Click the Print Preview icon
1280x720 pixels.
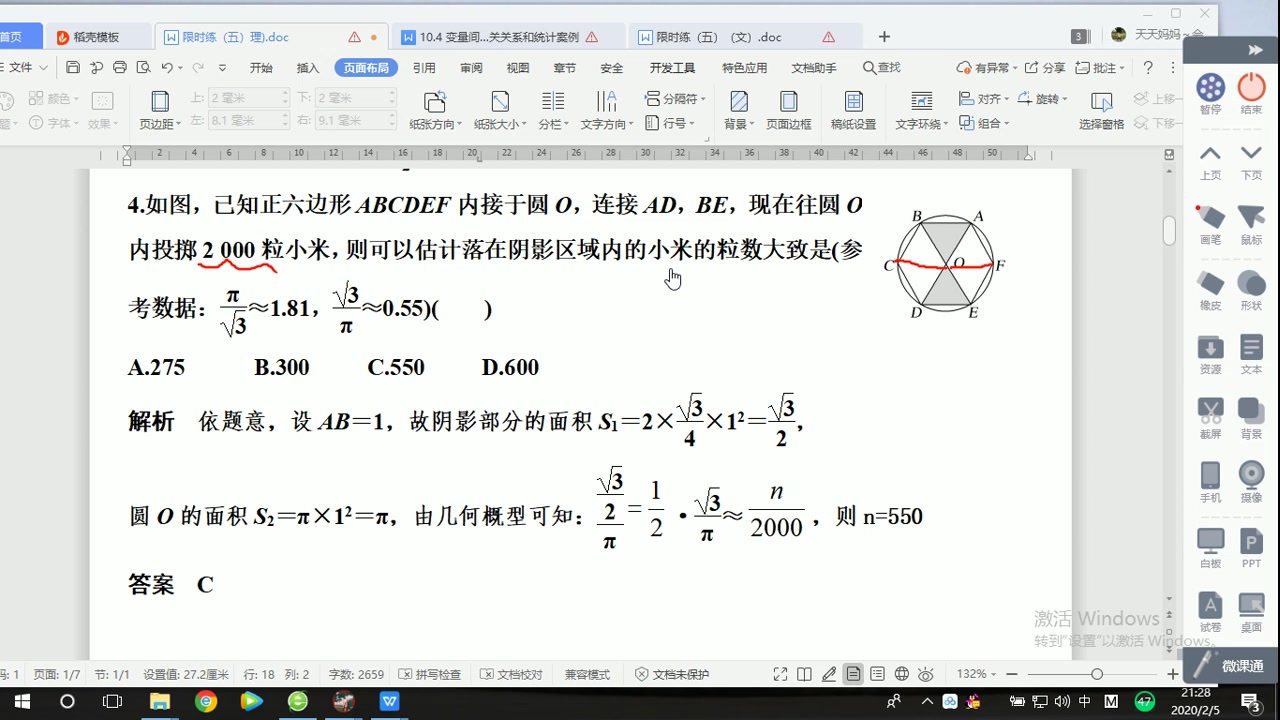(143, 67)
